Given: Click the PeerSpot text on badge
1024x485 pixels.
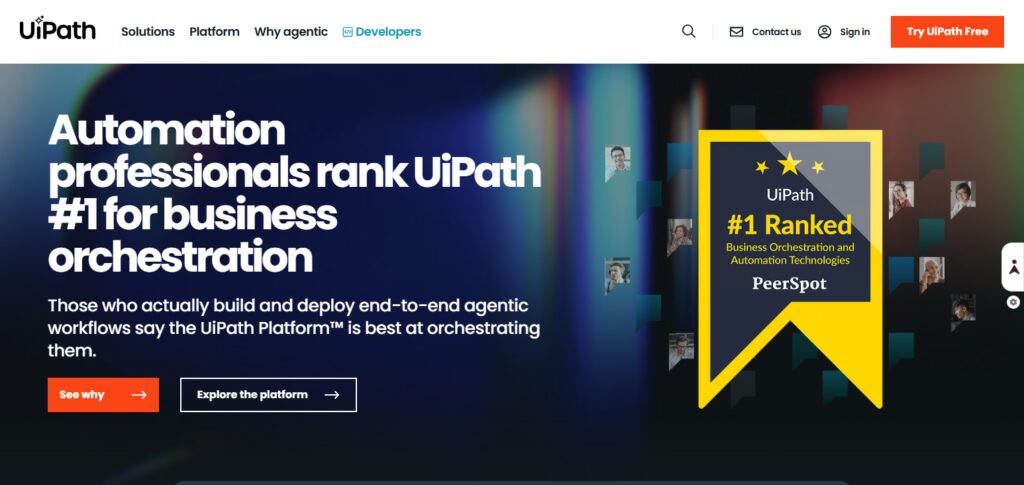Looking at the screenshot, I should (x=790, y=283).
